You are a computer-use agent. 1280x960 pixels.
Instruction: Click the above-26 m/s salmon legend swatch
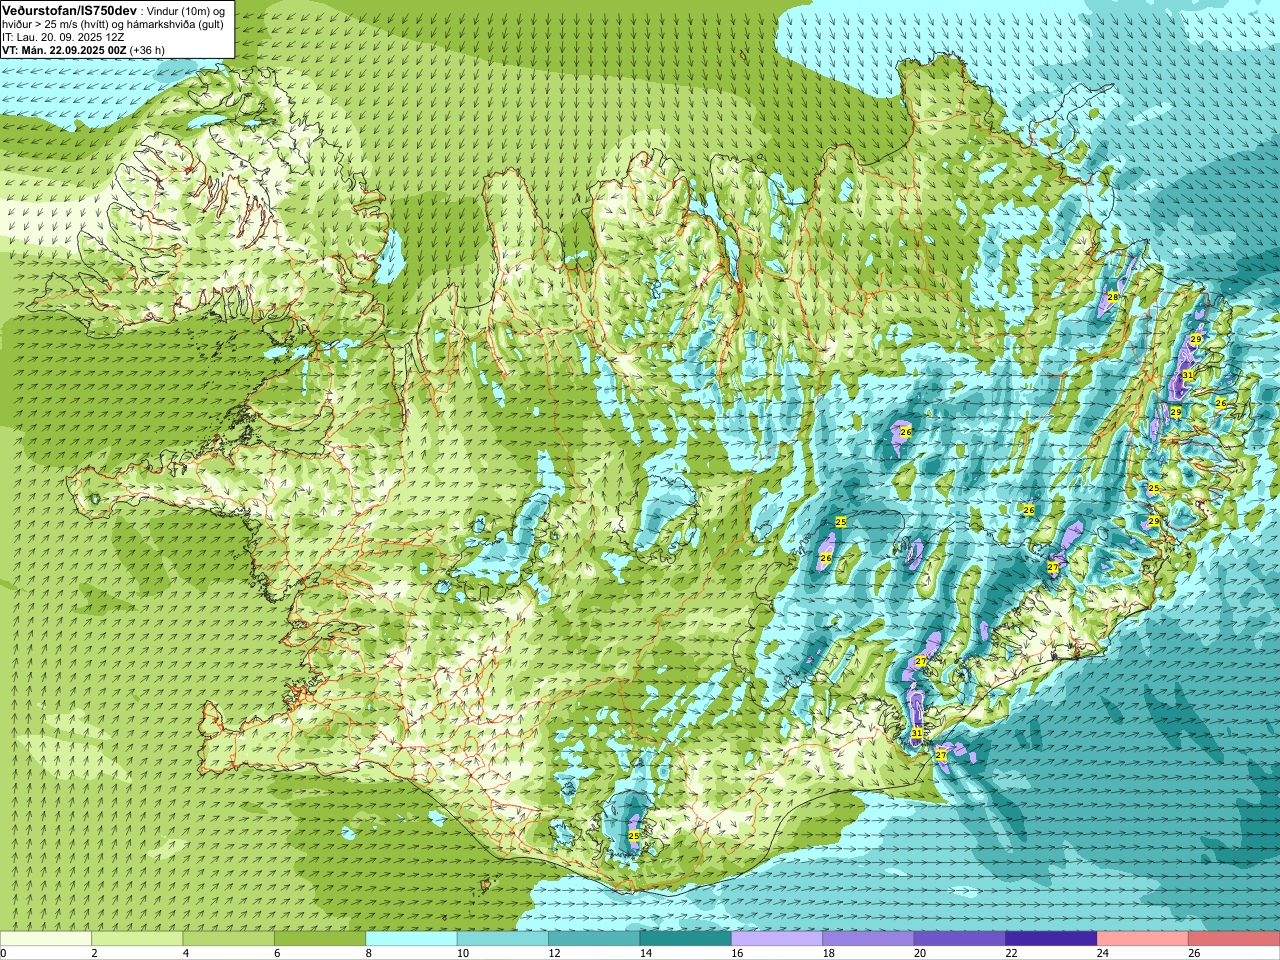pos(1234,939)
